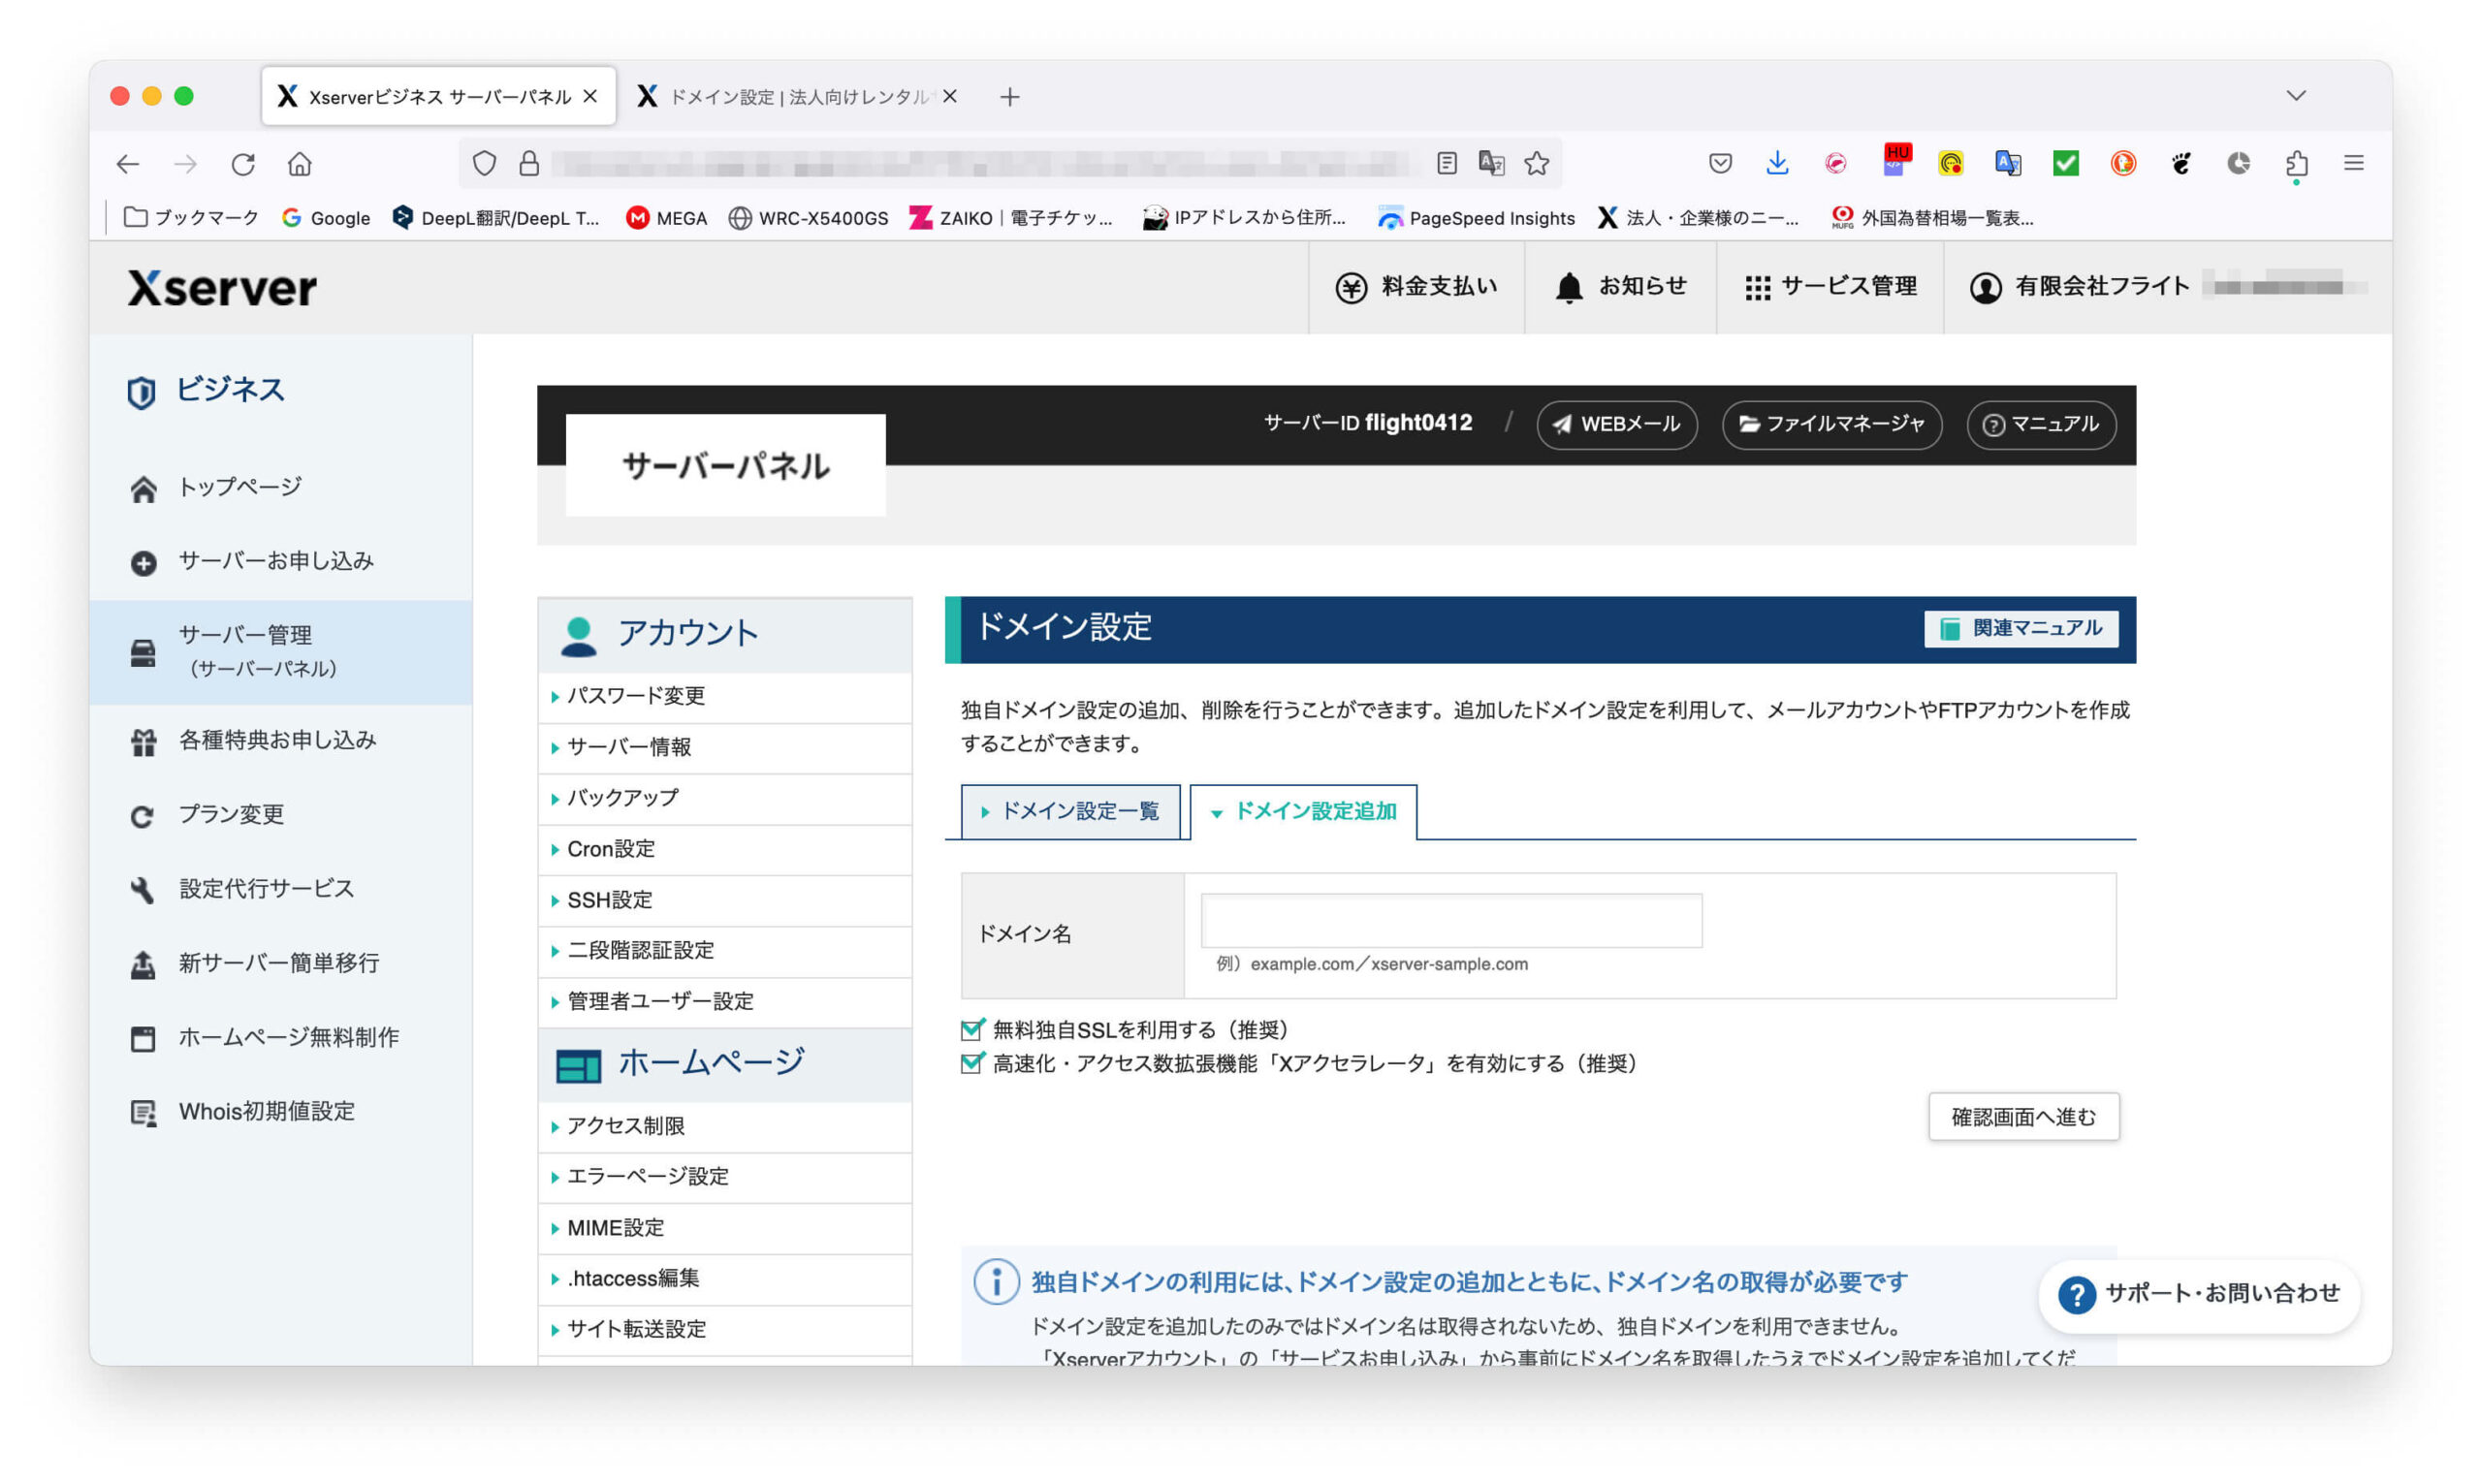Open サーバーお申し込み in sidebar
Viewport: 2482px width, 1484px height.
coord(280,561)
